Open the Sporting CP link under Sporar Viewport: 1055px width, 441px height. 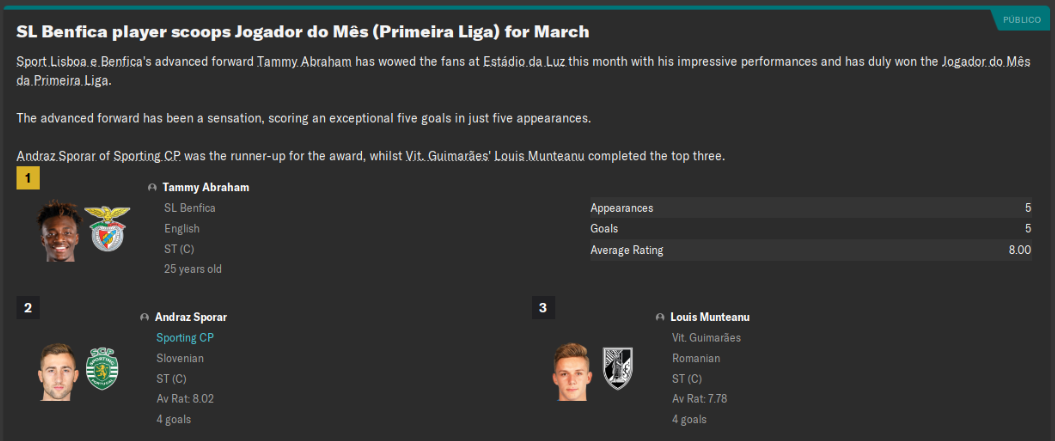click(x=185, y=338)
